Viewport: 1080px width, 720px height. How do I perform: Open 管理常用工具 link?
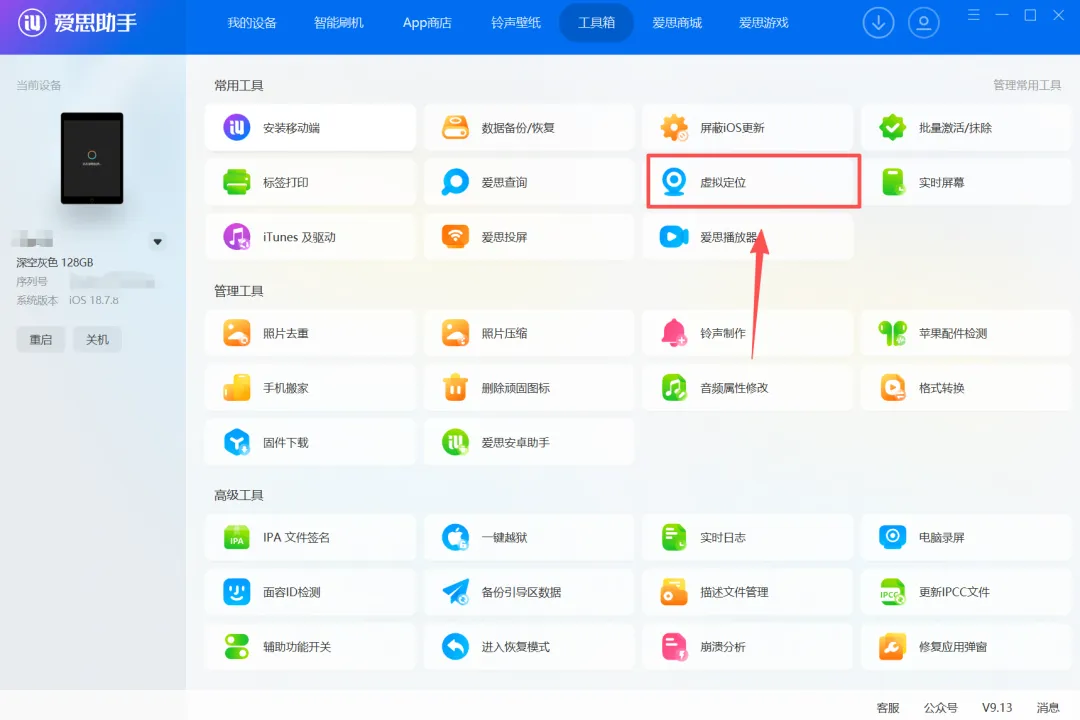tap(1027, 85)
